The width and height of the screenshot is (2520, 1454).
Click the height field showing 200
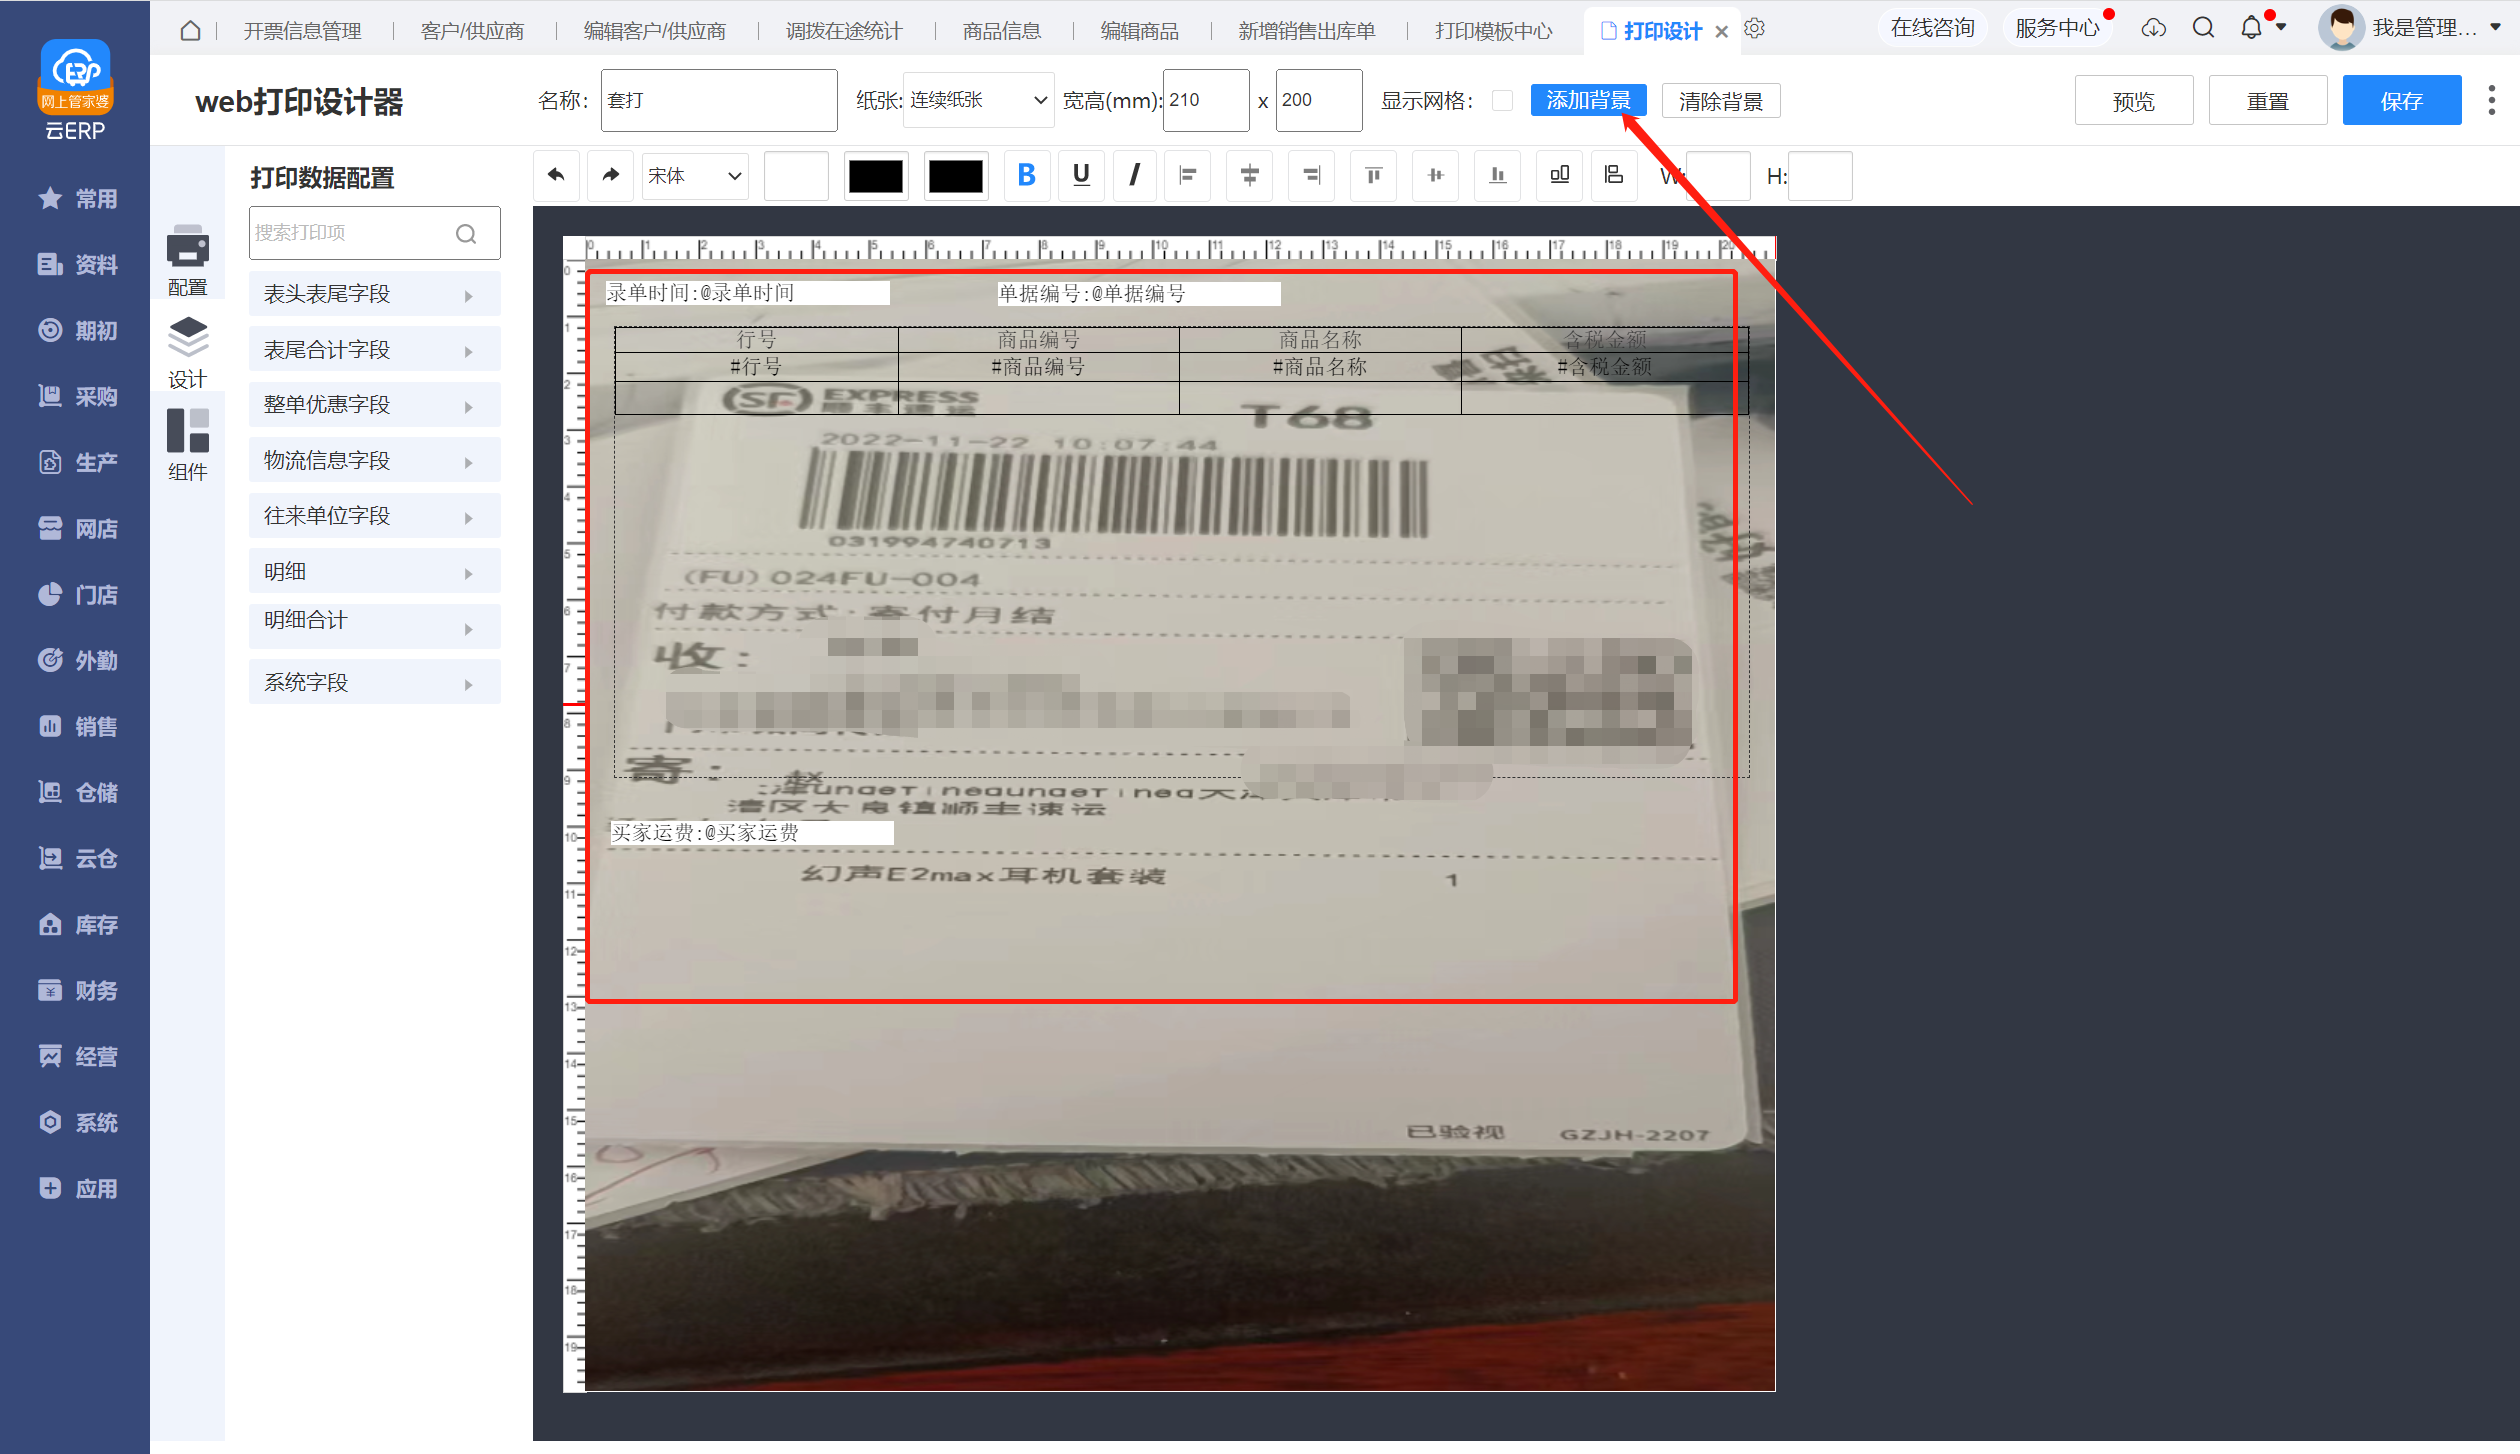click(1319, 100)
